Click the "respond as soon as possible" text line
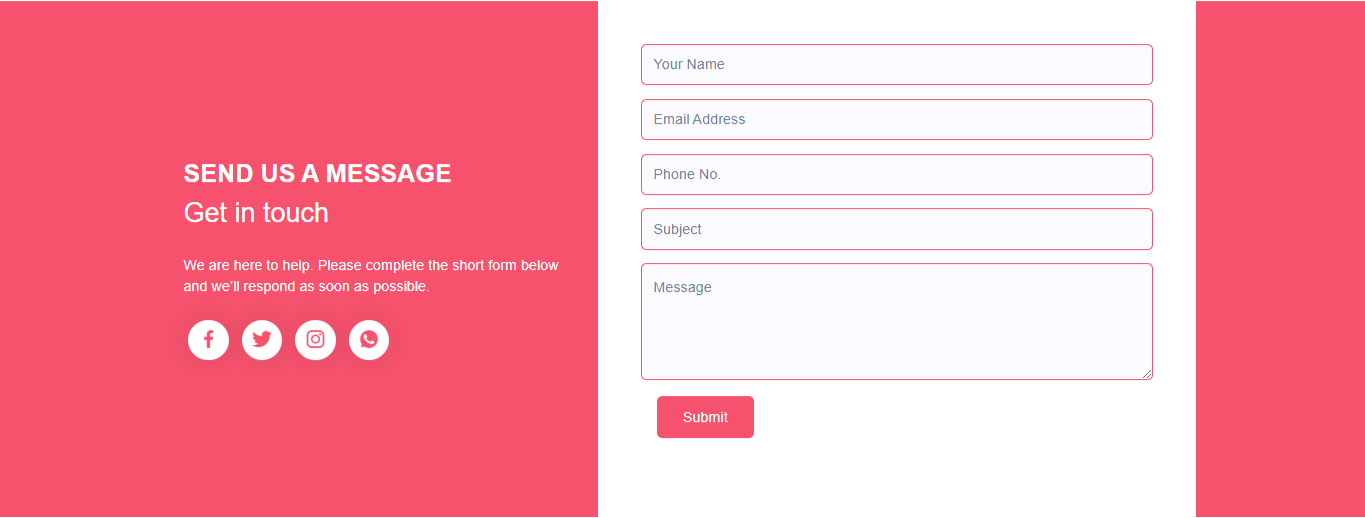 click(306, 287)
